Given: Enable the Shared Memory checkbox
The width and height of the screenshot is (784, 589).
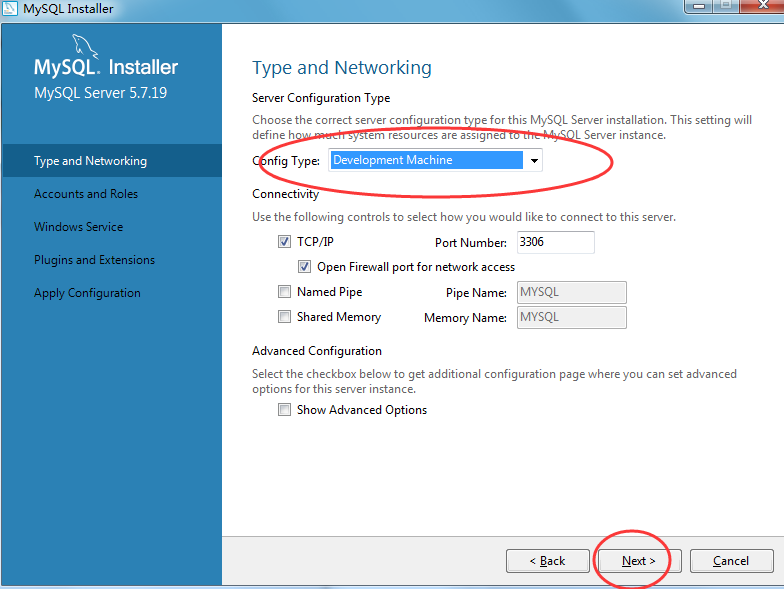Looking at the screenshot, I should coord(284,316).
